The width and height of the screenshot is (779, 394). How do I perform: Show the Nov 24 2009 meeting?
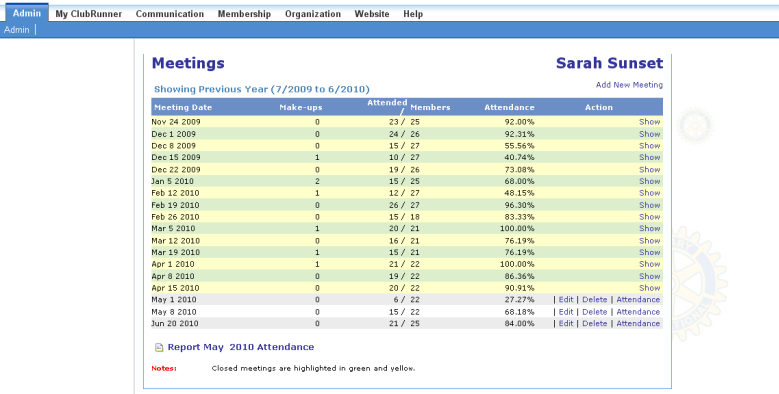point(650,122)
